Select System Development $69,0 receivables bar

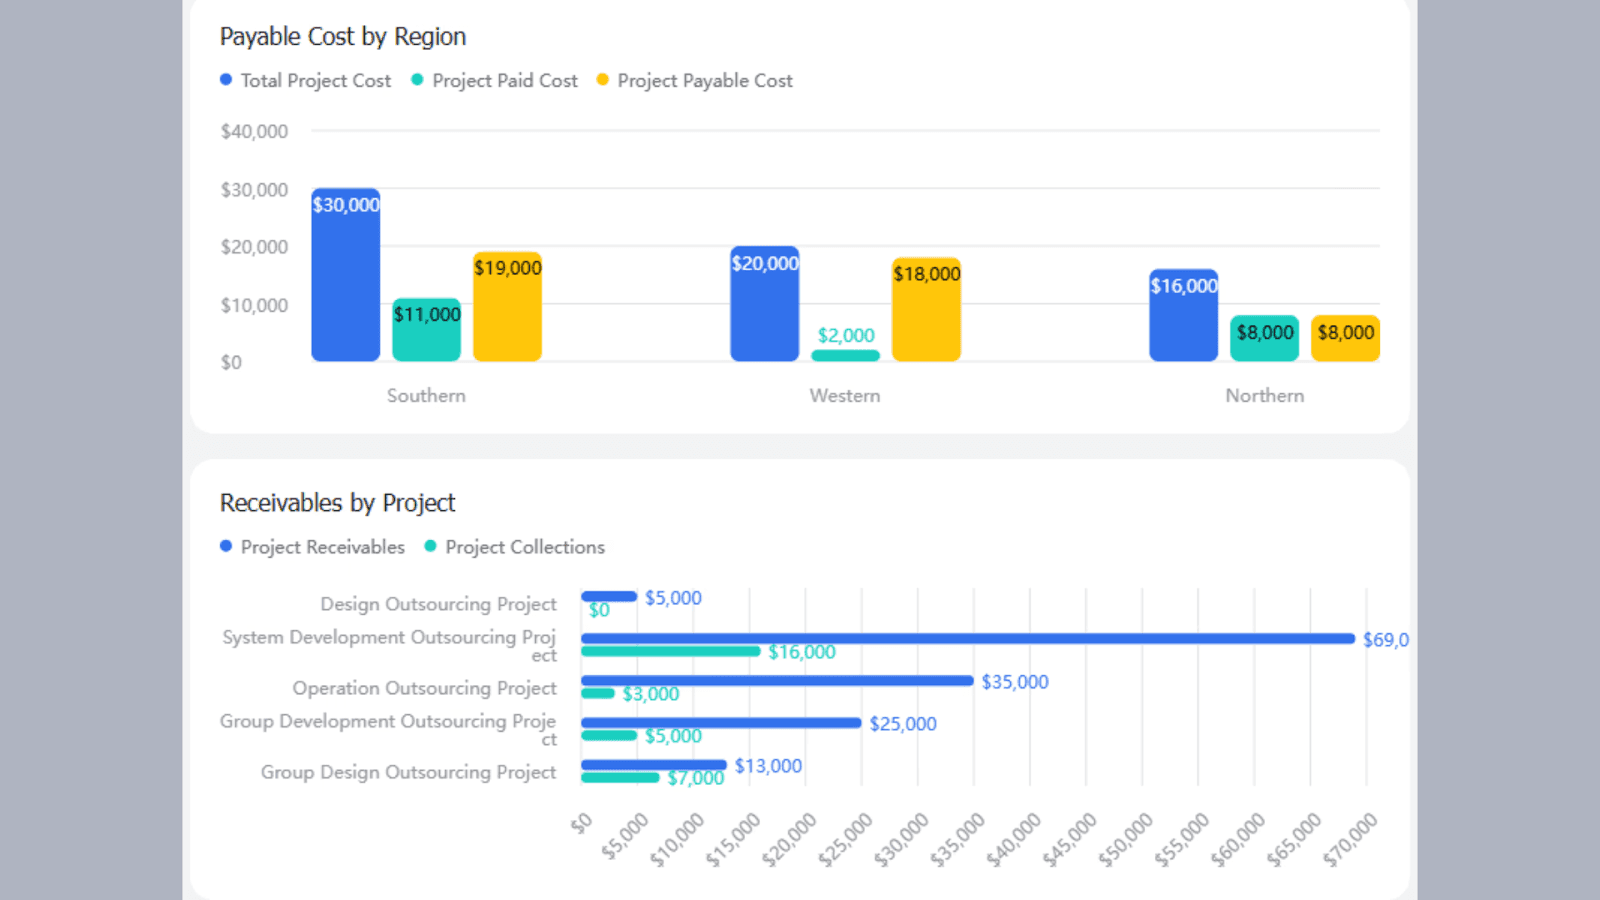coord(968,639)
